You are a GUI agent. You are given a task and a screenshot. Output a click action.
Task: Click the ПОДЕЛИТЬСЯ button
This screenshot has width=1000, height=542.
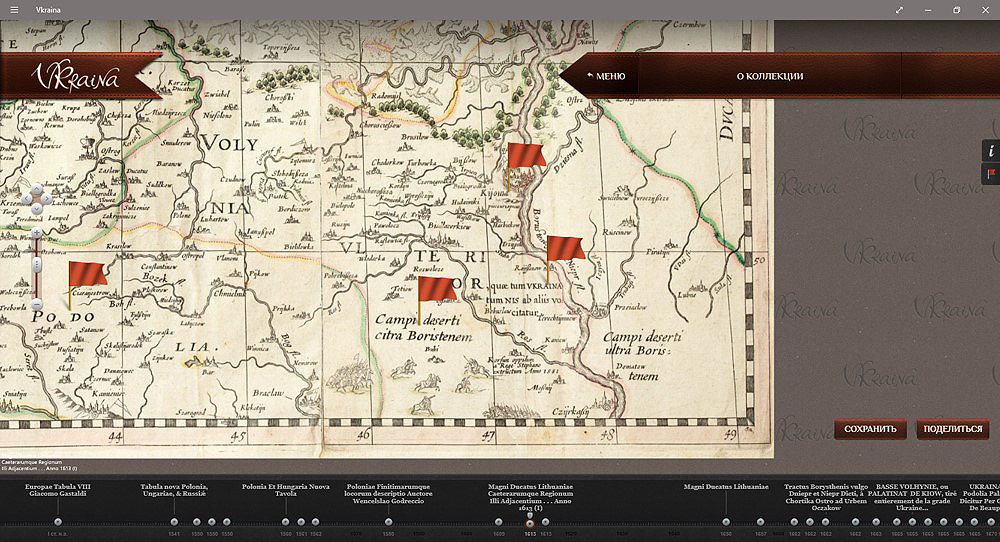(x=953, y=429)
